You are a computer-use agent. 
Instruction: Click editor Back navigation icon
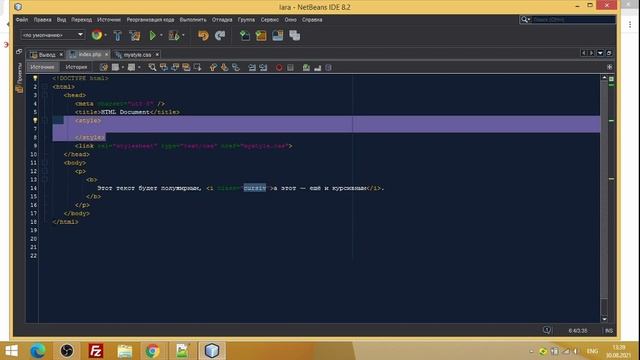tap(116, 67)
